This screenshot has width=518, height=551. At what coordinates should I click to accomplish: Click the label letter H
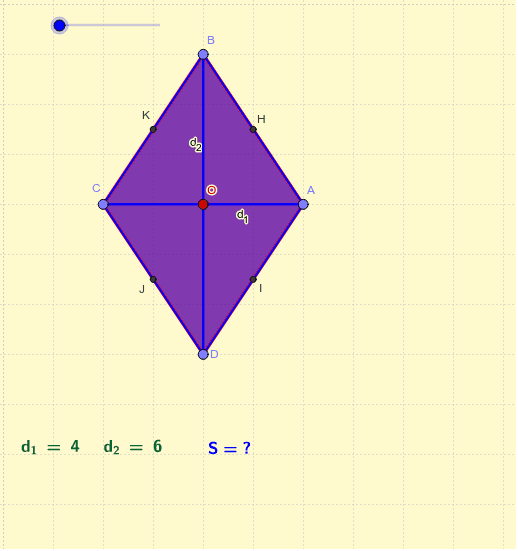[x=262, y=120]
